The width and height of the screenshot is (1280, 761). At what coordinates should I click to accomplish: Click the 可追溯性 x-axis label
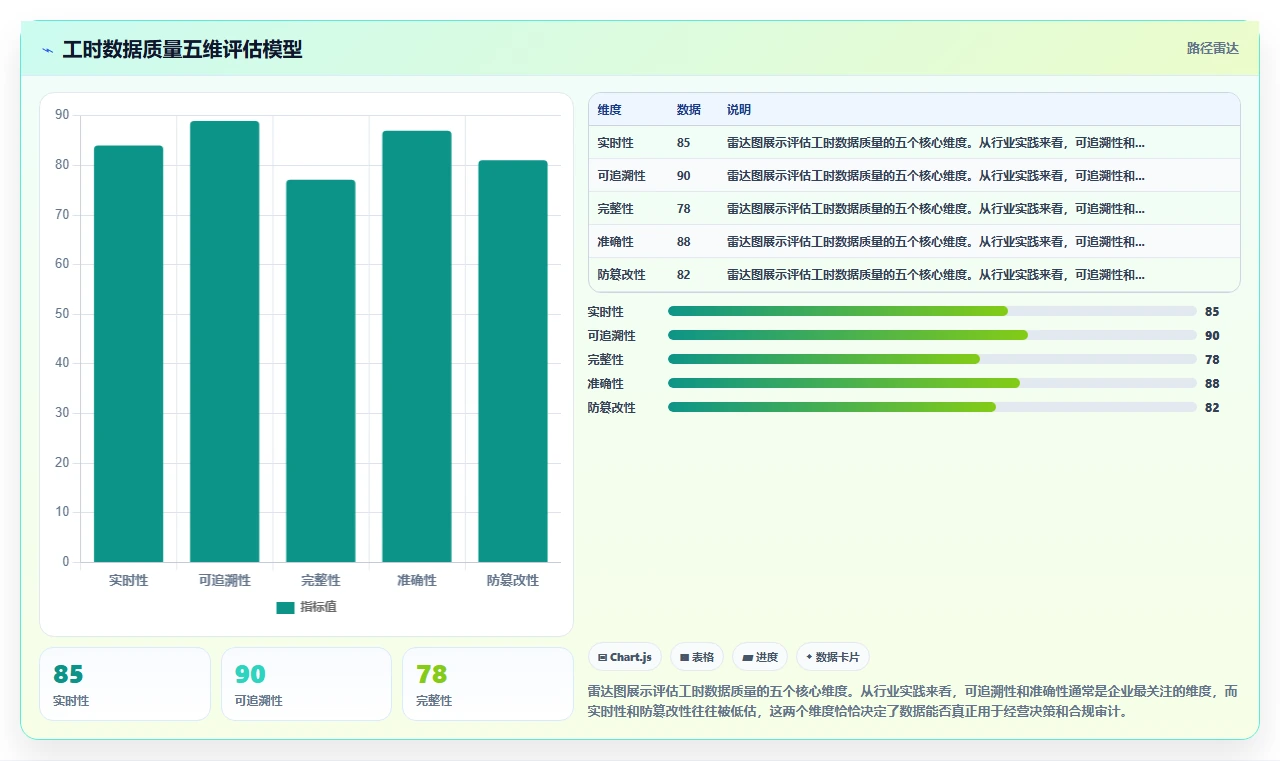click(x=225, y=580)
